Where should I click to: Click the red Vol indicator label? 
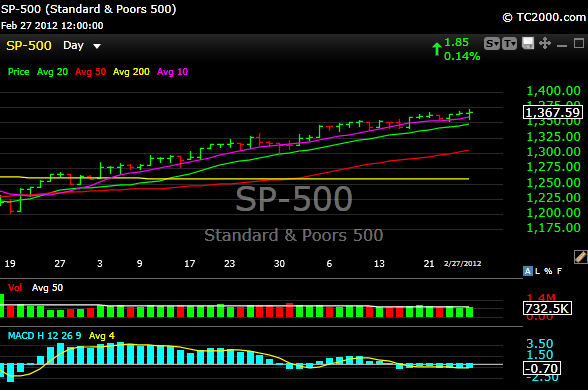point(15,288)
